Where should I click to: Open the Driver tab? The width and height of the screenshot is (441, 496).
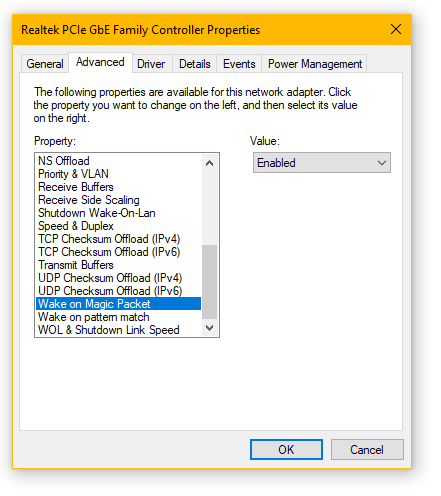pos(151,64)
